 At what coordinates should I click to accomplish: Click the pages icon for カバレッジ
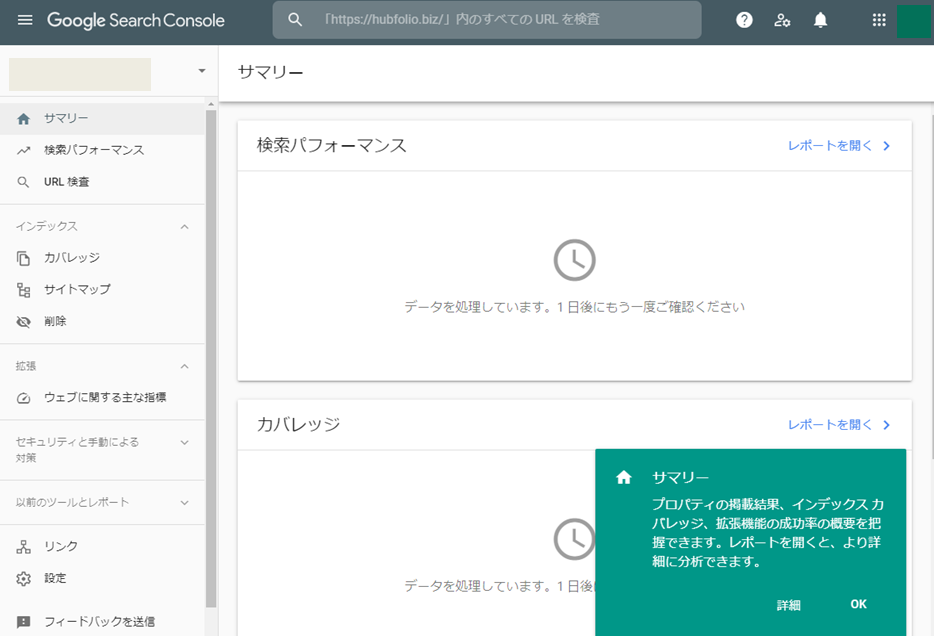coord(23,258)
